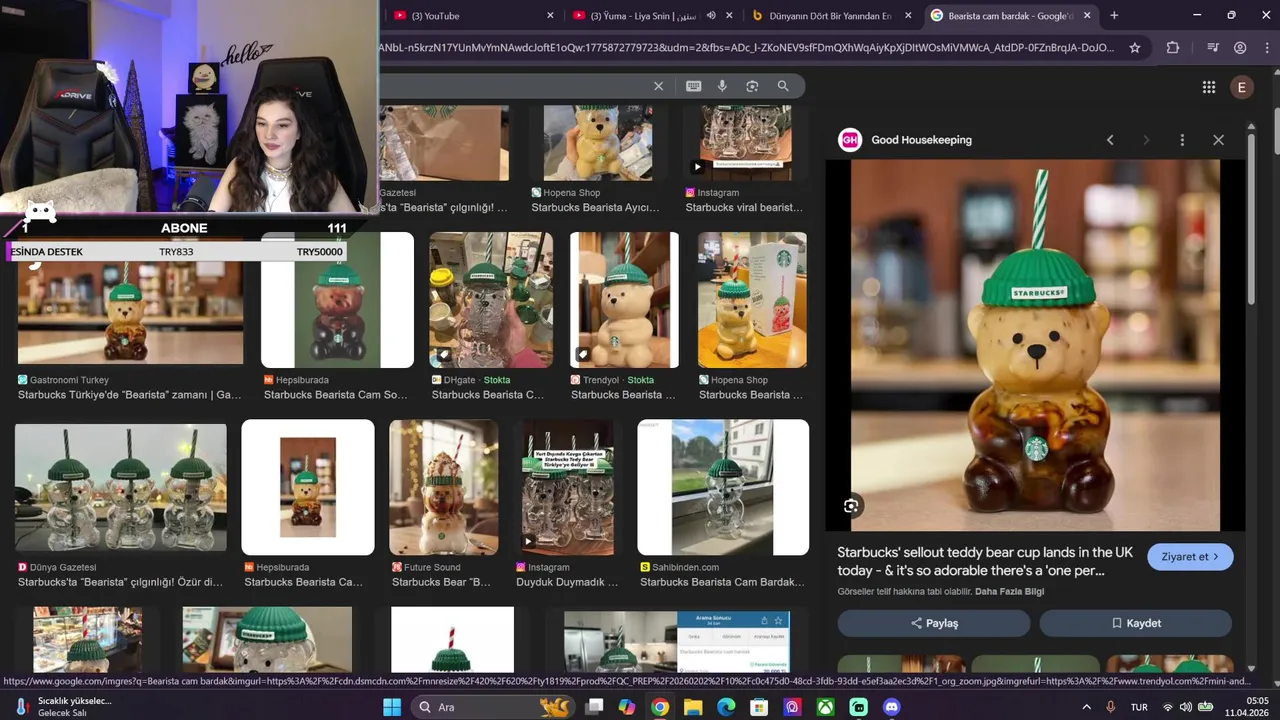Open the Windows Start menu
Viewport: 1280px width, 720px height.
point(392,707)
